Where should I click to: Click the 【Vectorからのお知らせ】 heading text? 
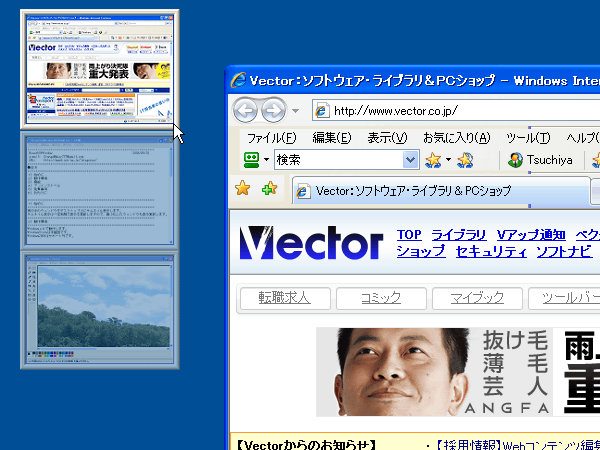click(305, 445)
